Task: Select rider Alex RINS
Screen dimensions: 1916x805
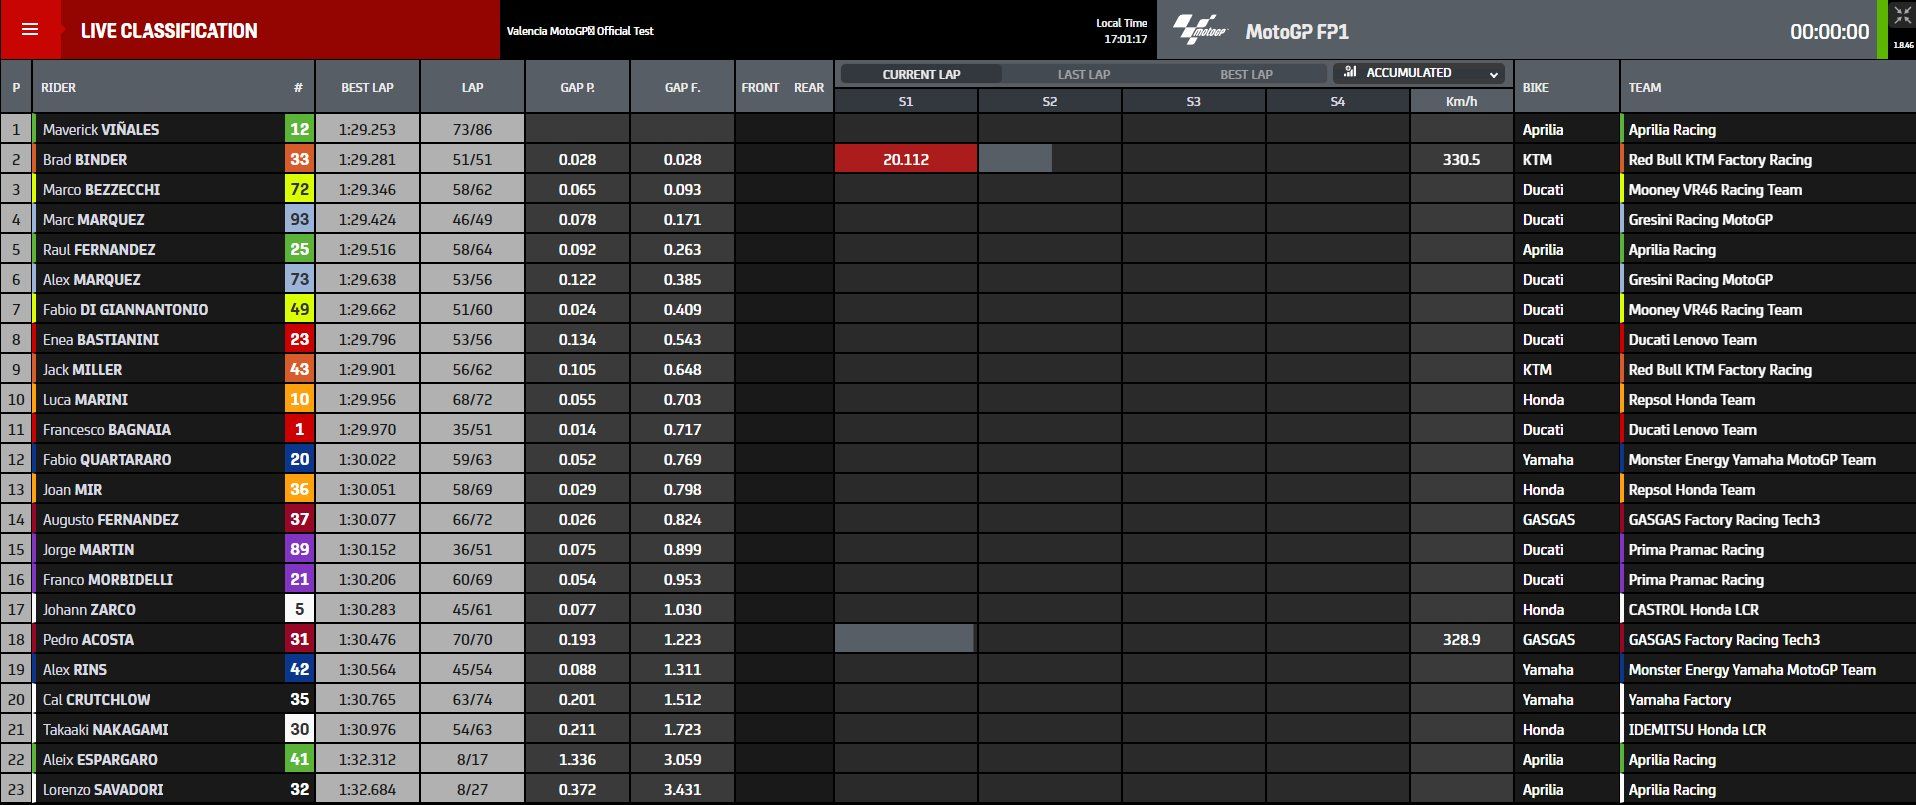Action: pyautogui.click(x=74, y=669)
